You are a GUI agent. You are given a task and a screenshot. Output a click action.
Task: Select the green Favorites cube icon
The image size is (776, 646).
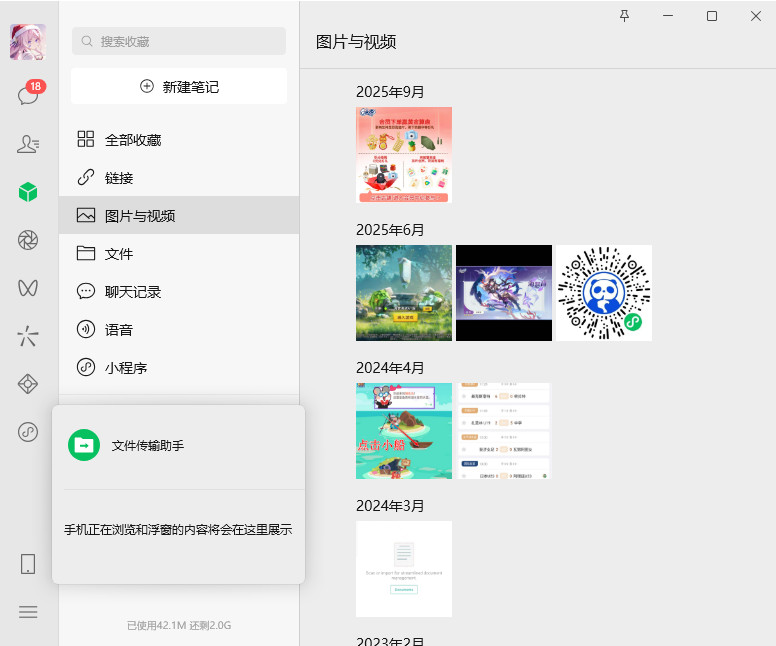point(28,192)
